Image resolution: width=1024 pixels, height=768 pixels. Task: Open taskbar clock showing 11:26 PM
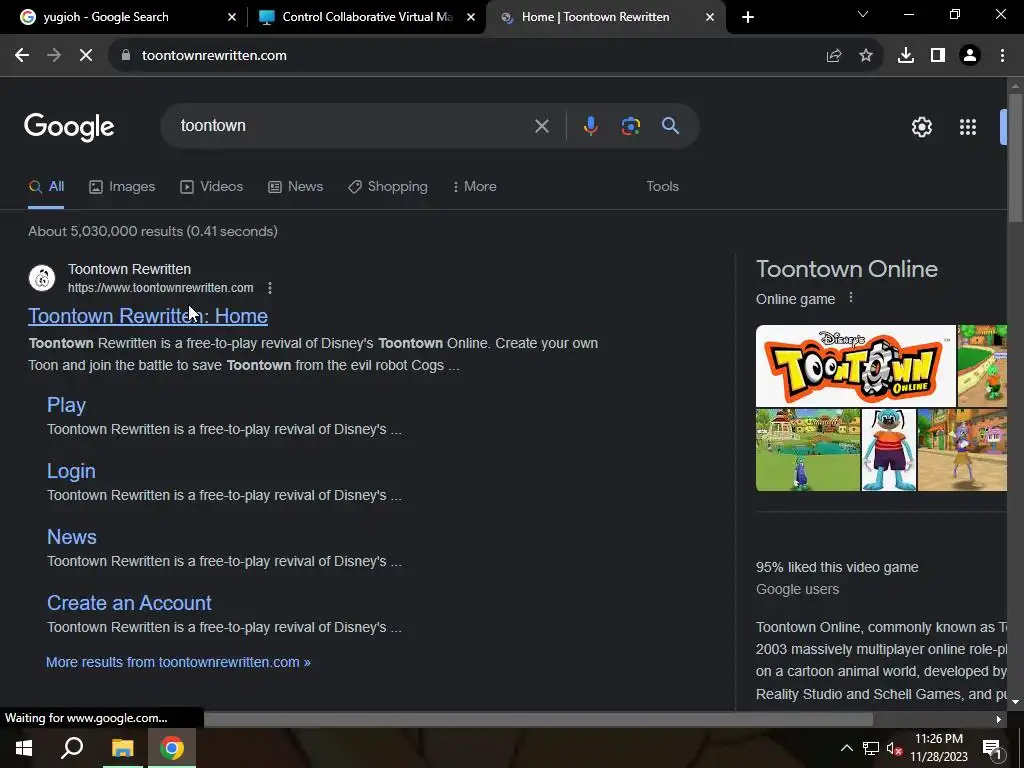coord(939,748)
